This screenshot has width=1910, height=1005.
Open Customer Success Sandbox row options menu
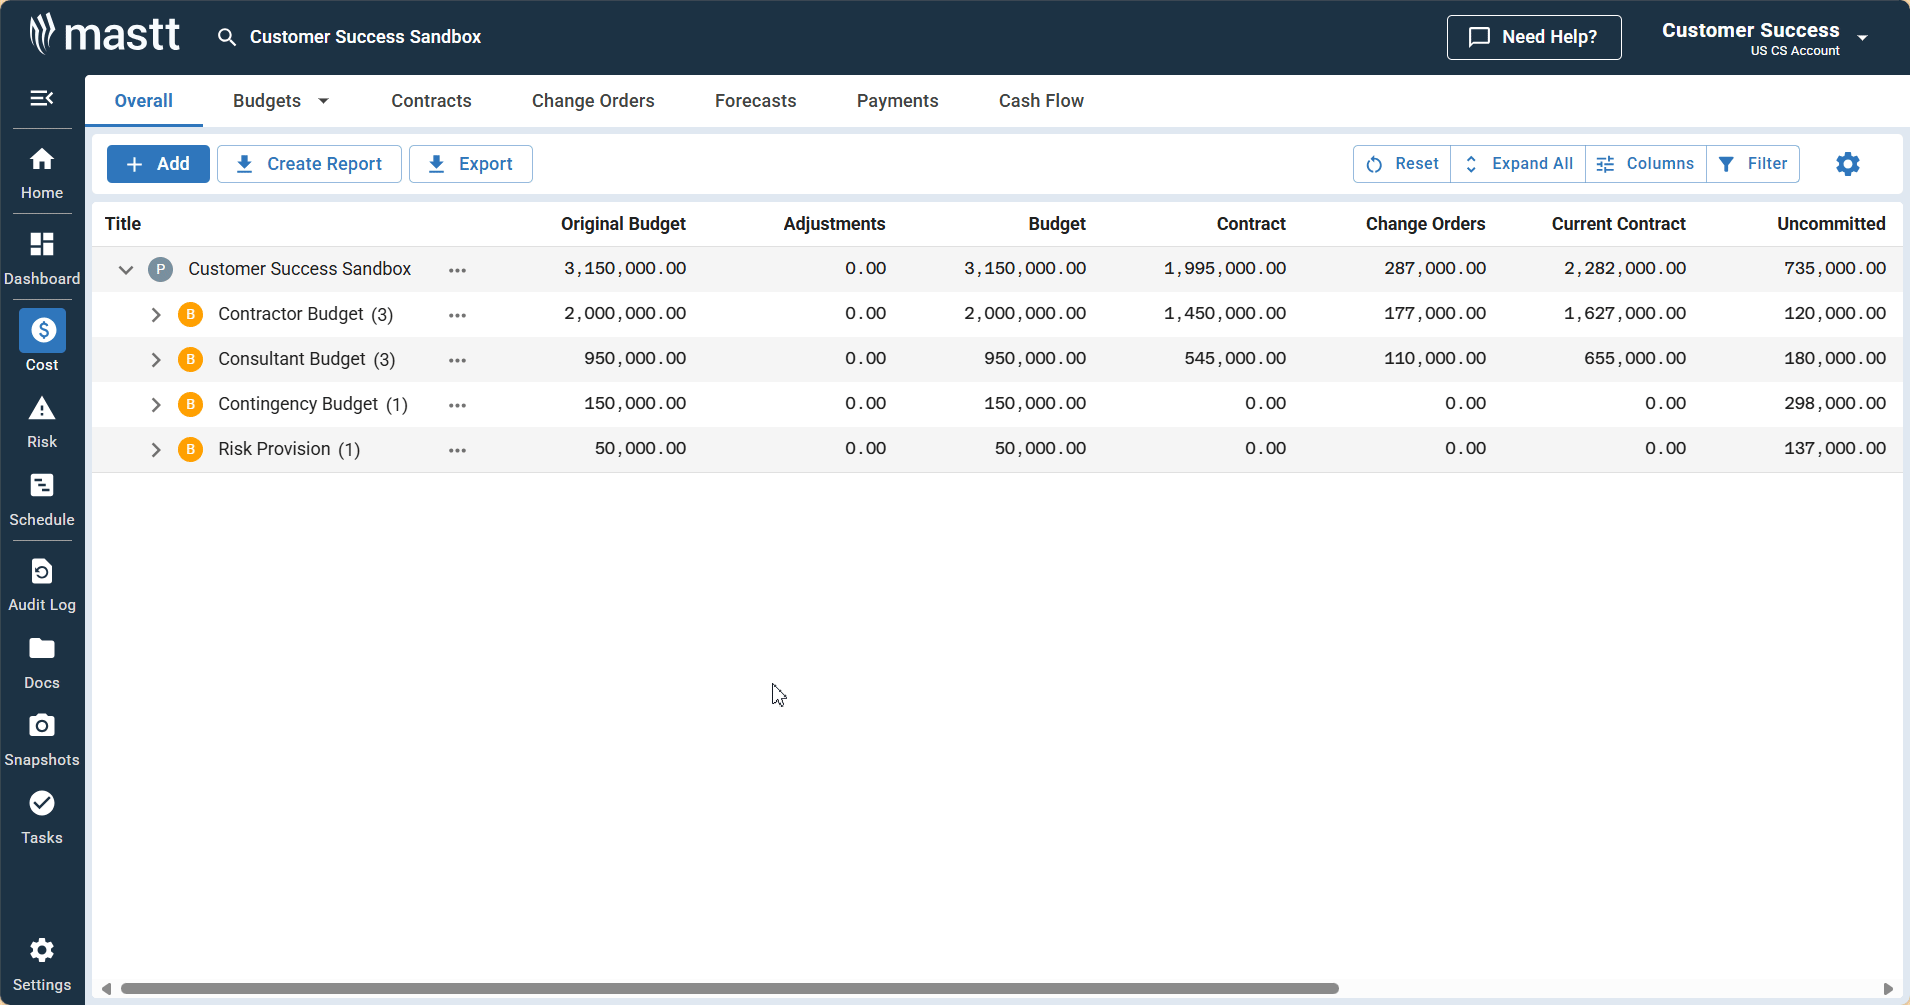[458, 270]
